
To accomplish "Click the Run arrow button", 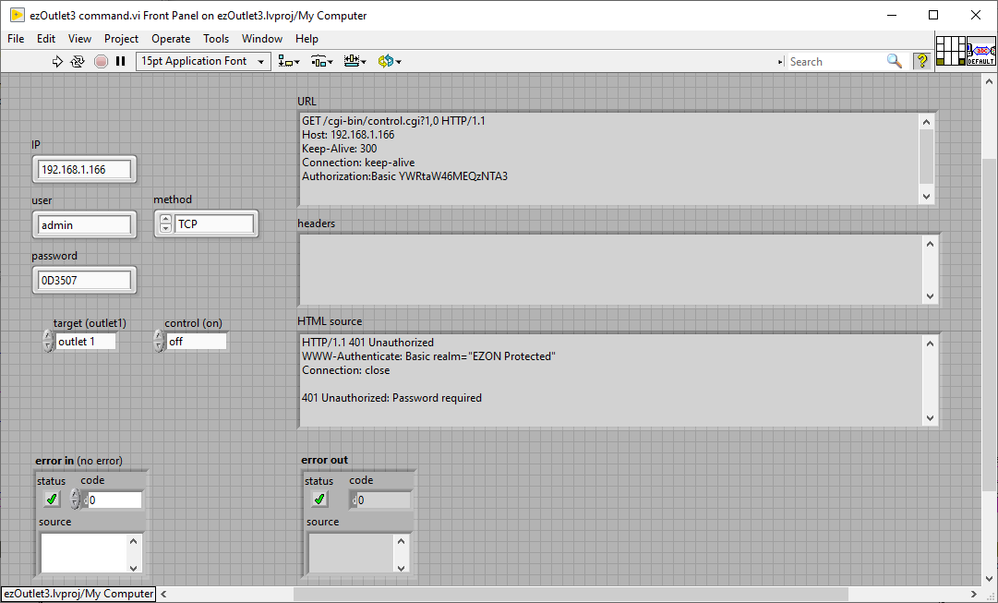I will pos(57,62).
